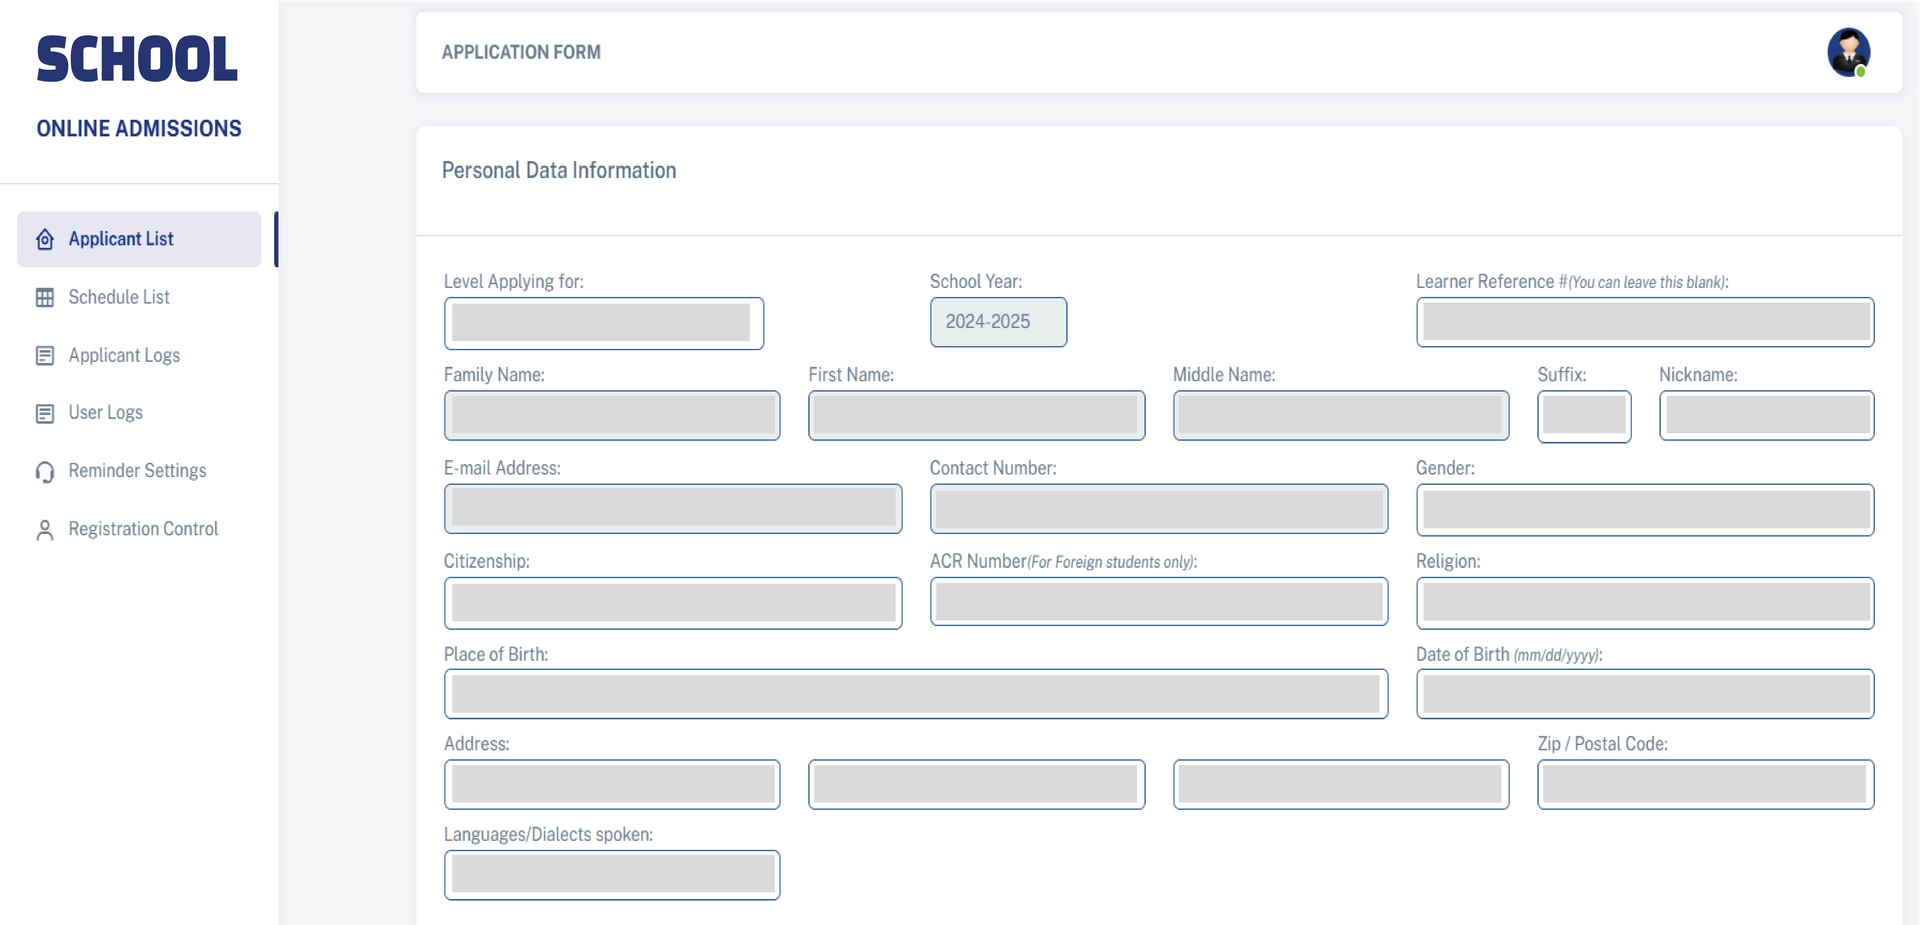Viewport: 1920px width, 925px height.
Task: Select the Date of Birth field
Action: (x=1644, y=694)
